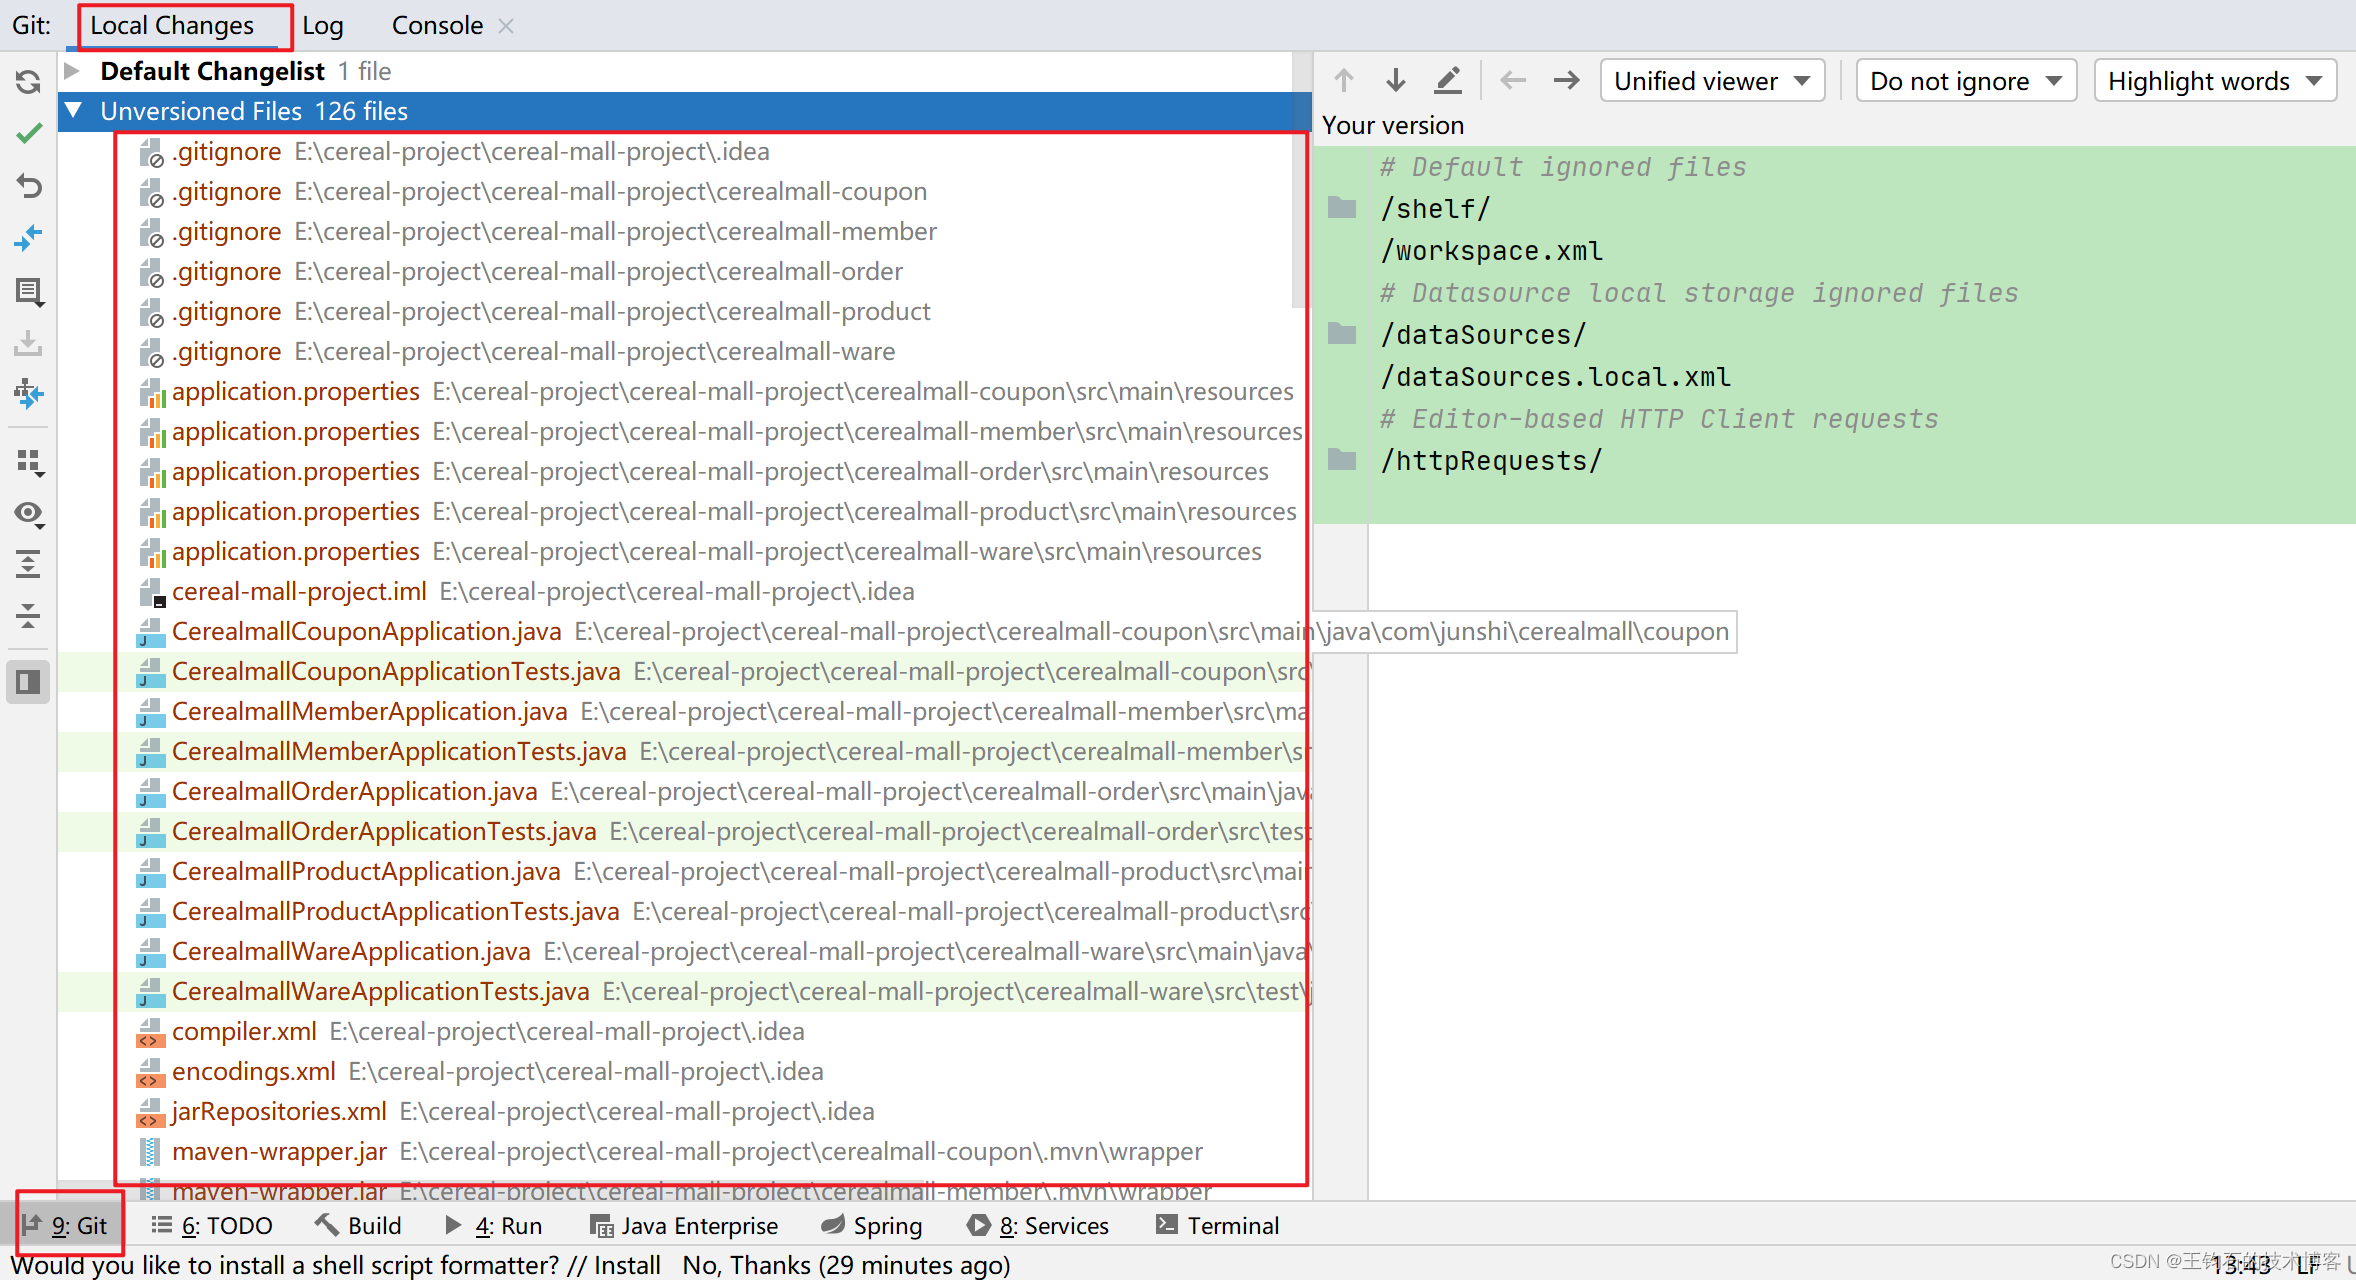Click the Group By icon

pyautogui.click(x=28, y=462)
